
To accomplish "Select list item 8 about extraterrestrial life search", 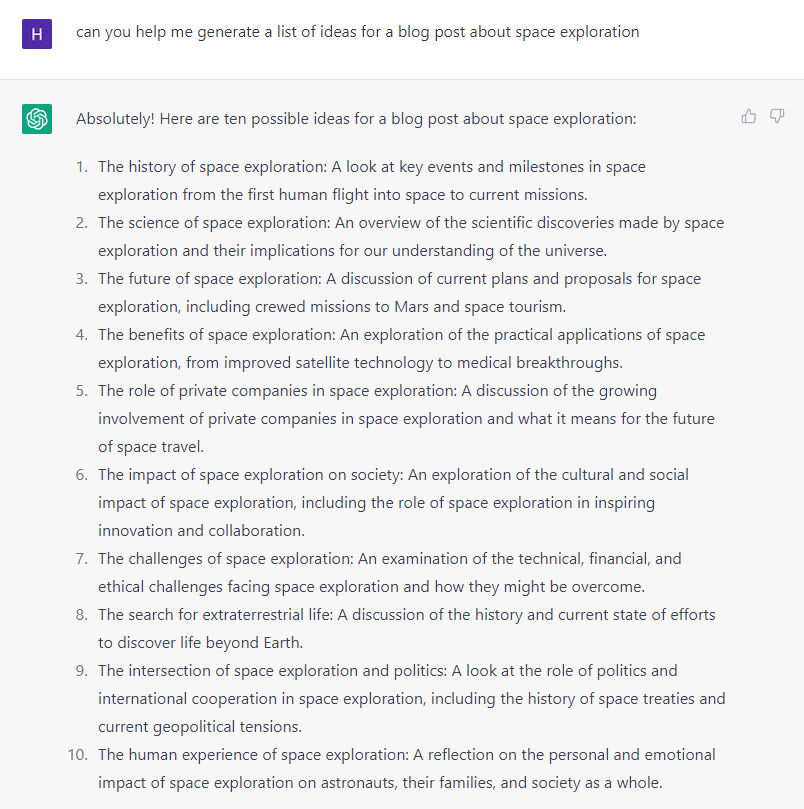I will click(x=407, y=628).
